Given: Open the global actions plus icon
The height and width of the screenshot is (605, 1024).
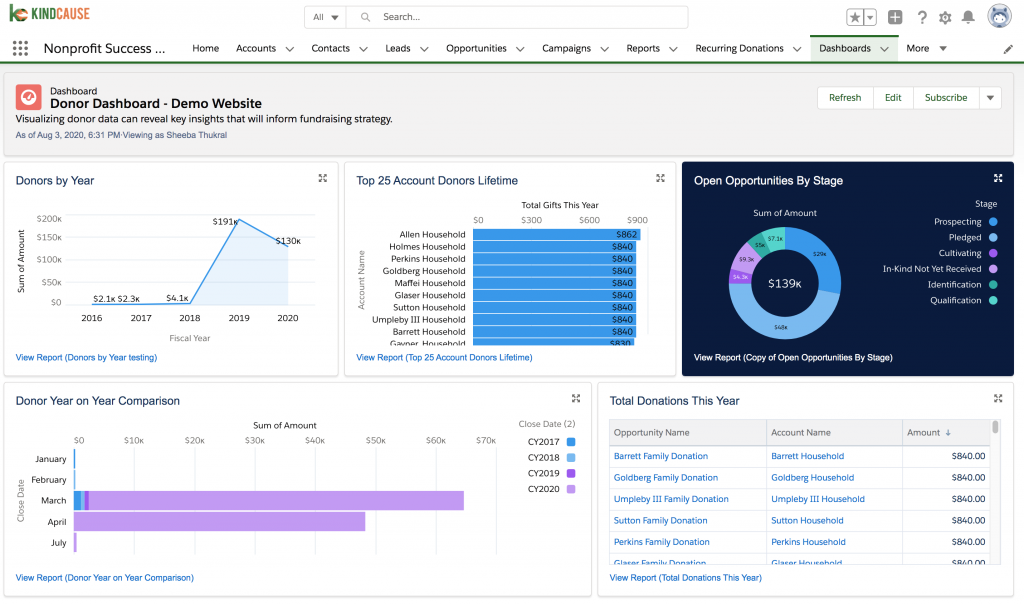Looking at the screenshot, I should tap(895, 17).
